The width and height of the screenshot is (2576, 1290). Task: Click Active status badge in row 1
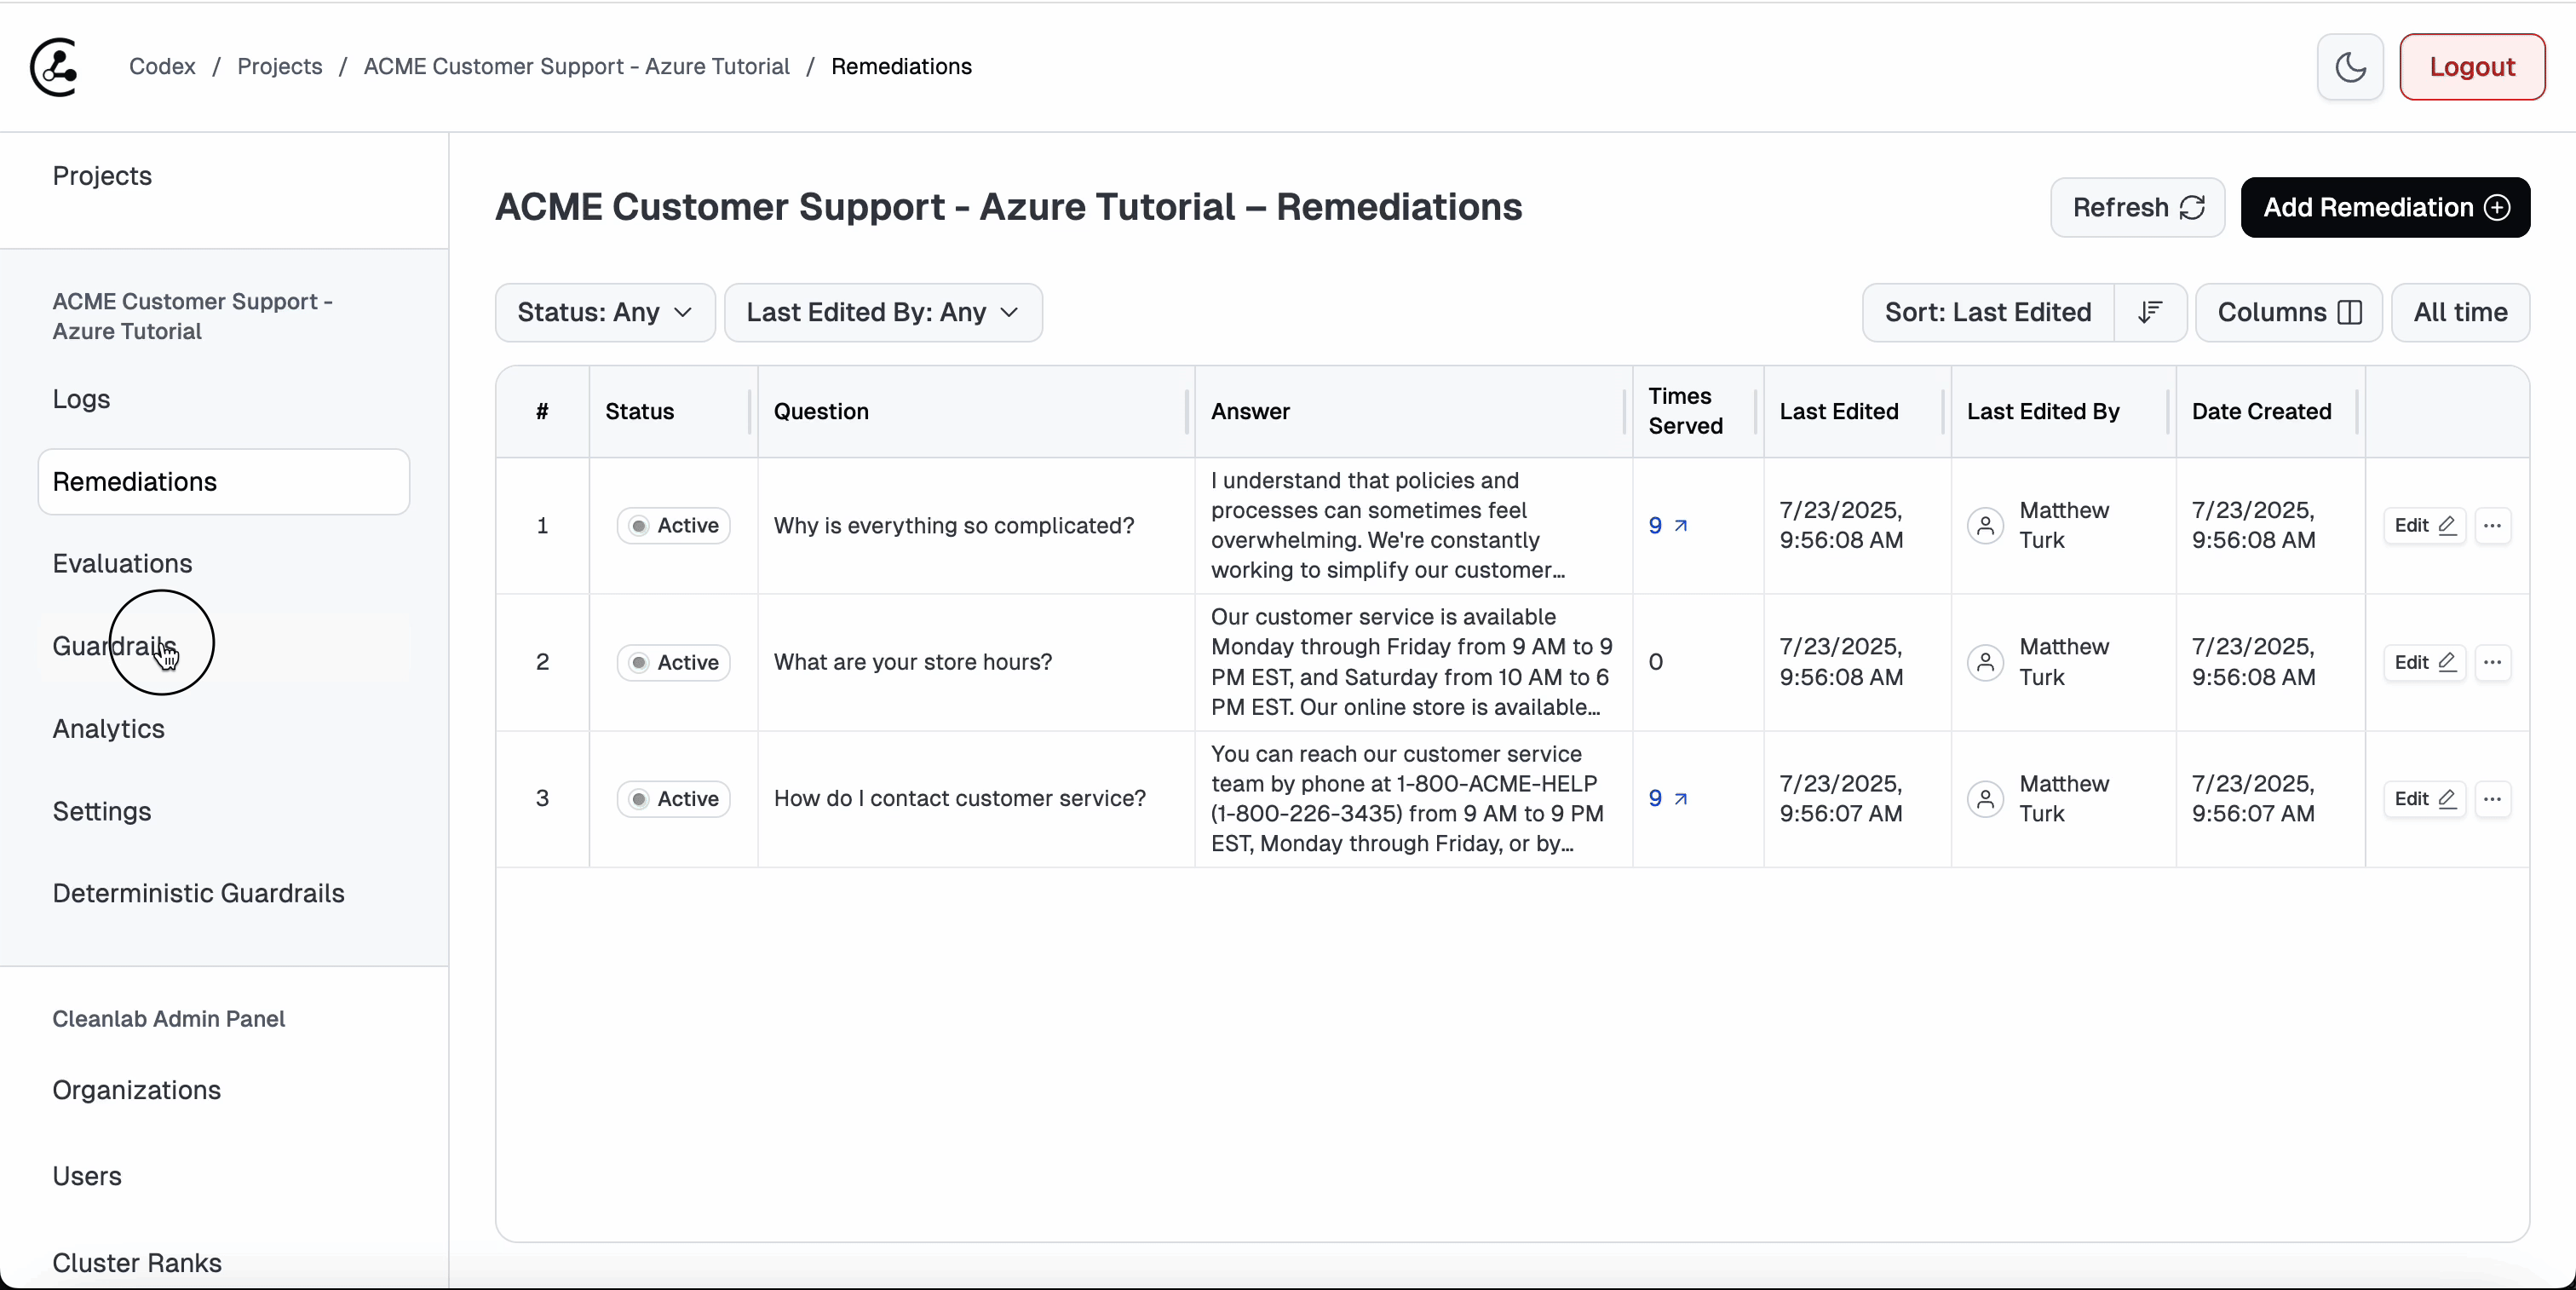(x=673, y=526)
